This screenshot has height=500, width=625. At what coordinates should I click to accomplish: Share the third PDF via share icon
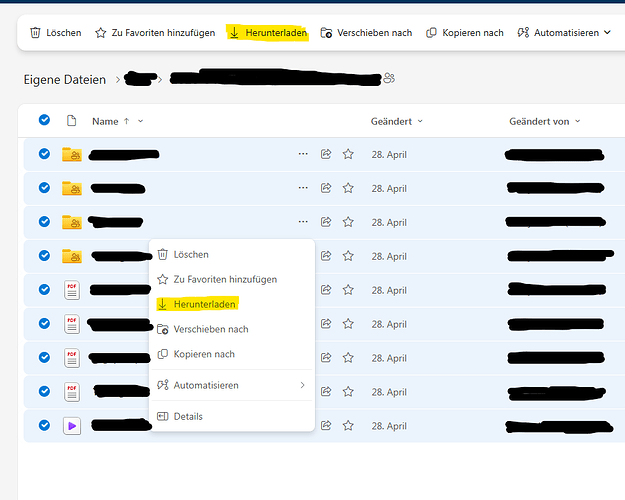coord(326,358)
